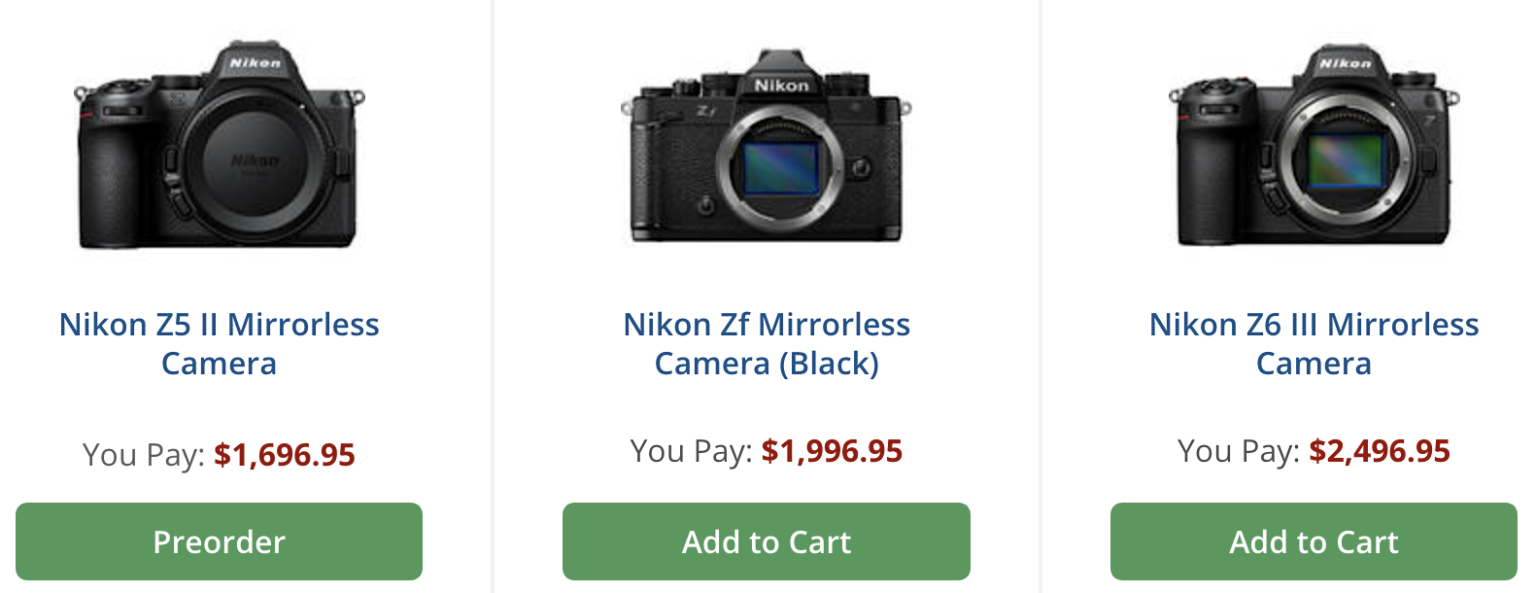The height and width of the screenshot is (593, 1536).
Task: Click the $1,996.95 price text
Action: 833,451
